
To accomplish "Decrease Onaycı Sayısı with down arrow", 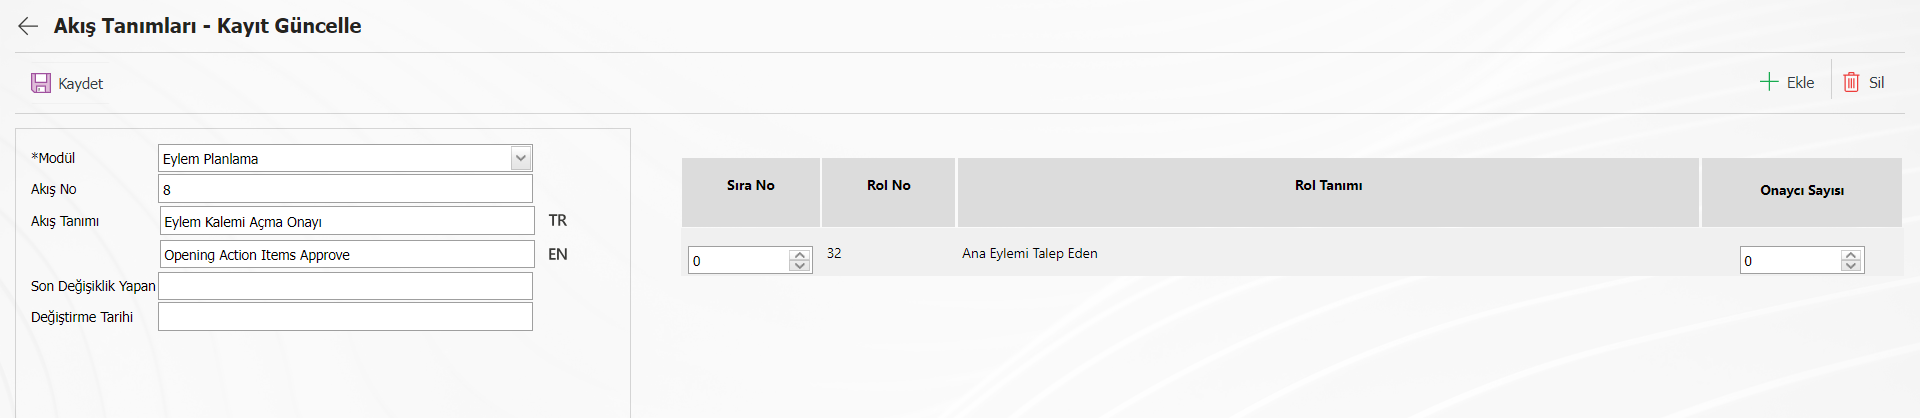I will 1850,266.
